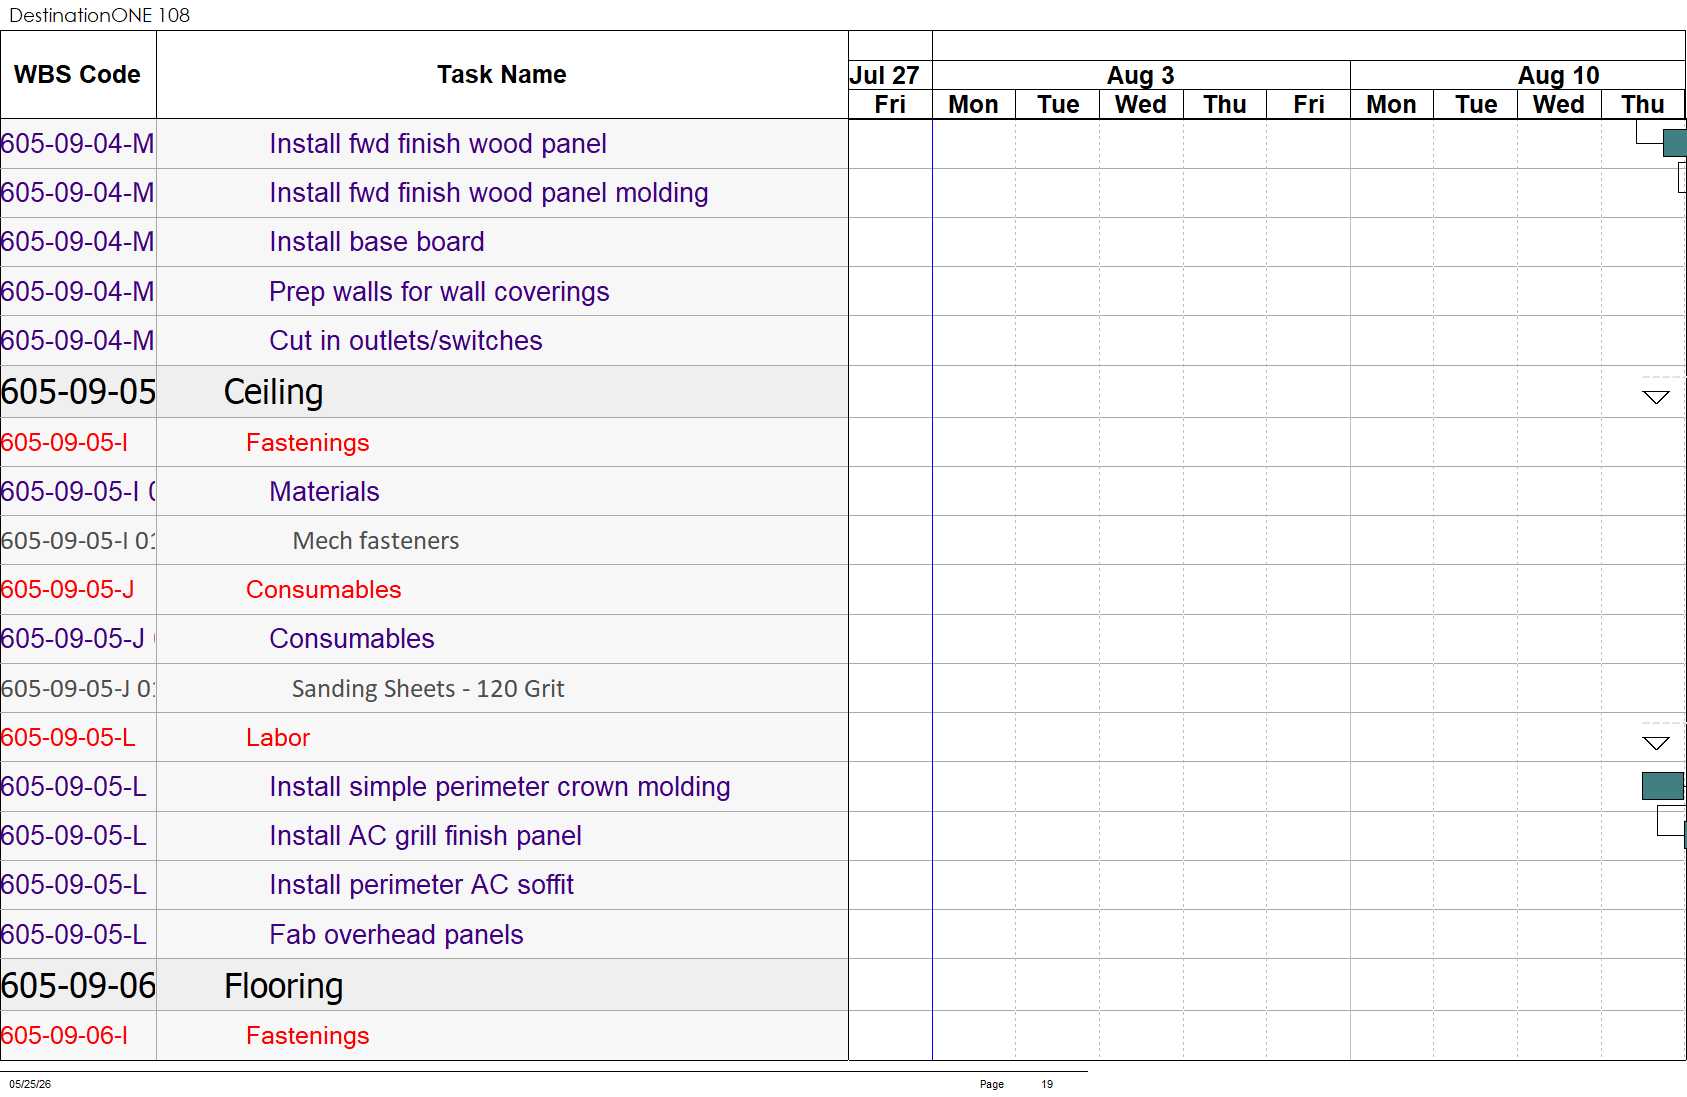Click WBS code 605-09-05-J red cell
The height and width of the screenshot is (1097, 1687).
pyautogui.click(x=78, y=590)
